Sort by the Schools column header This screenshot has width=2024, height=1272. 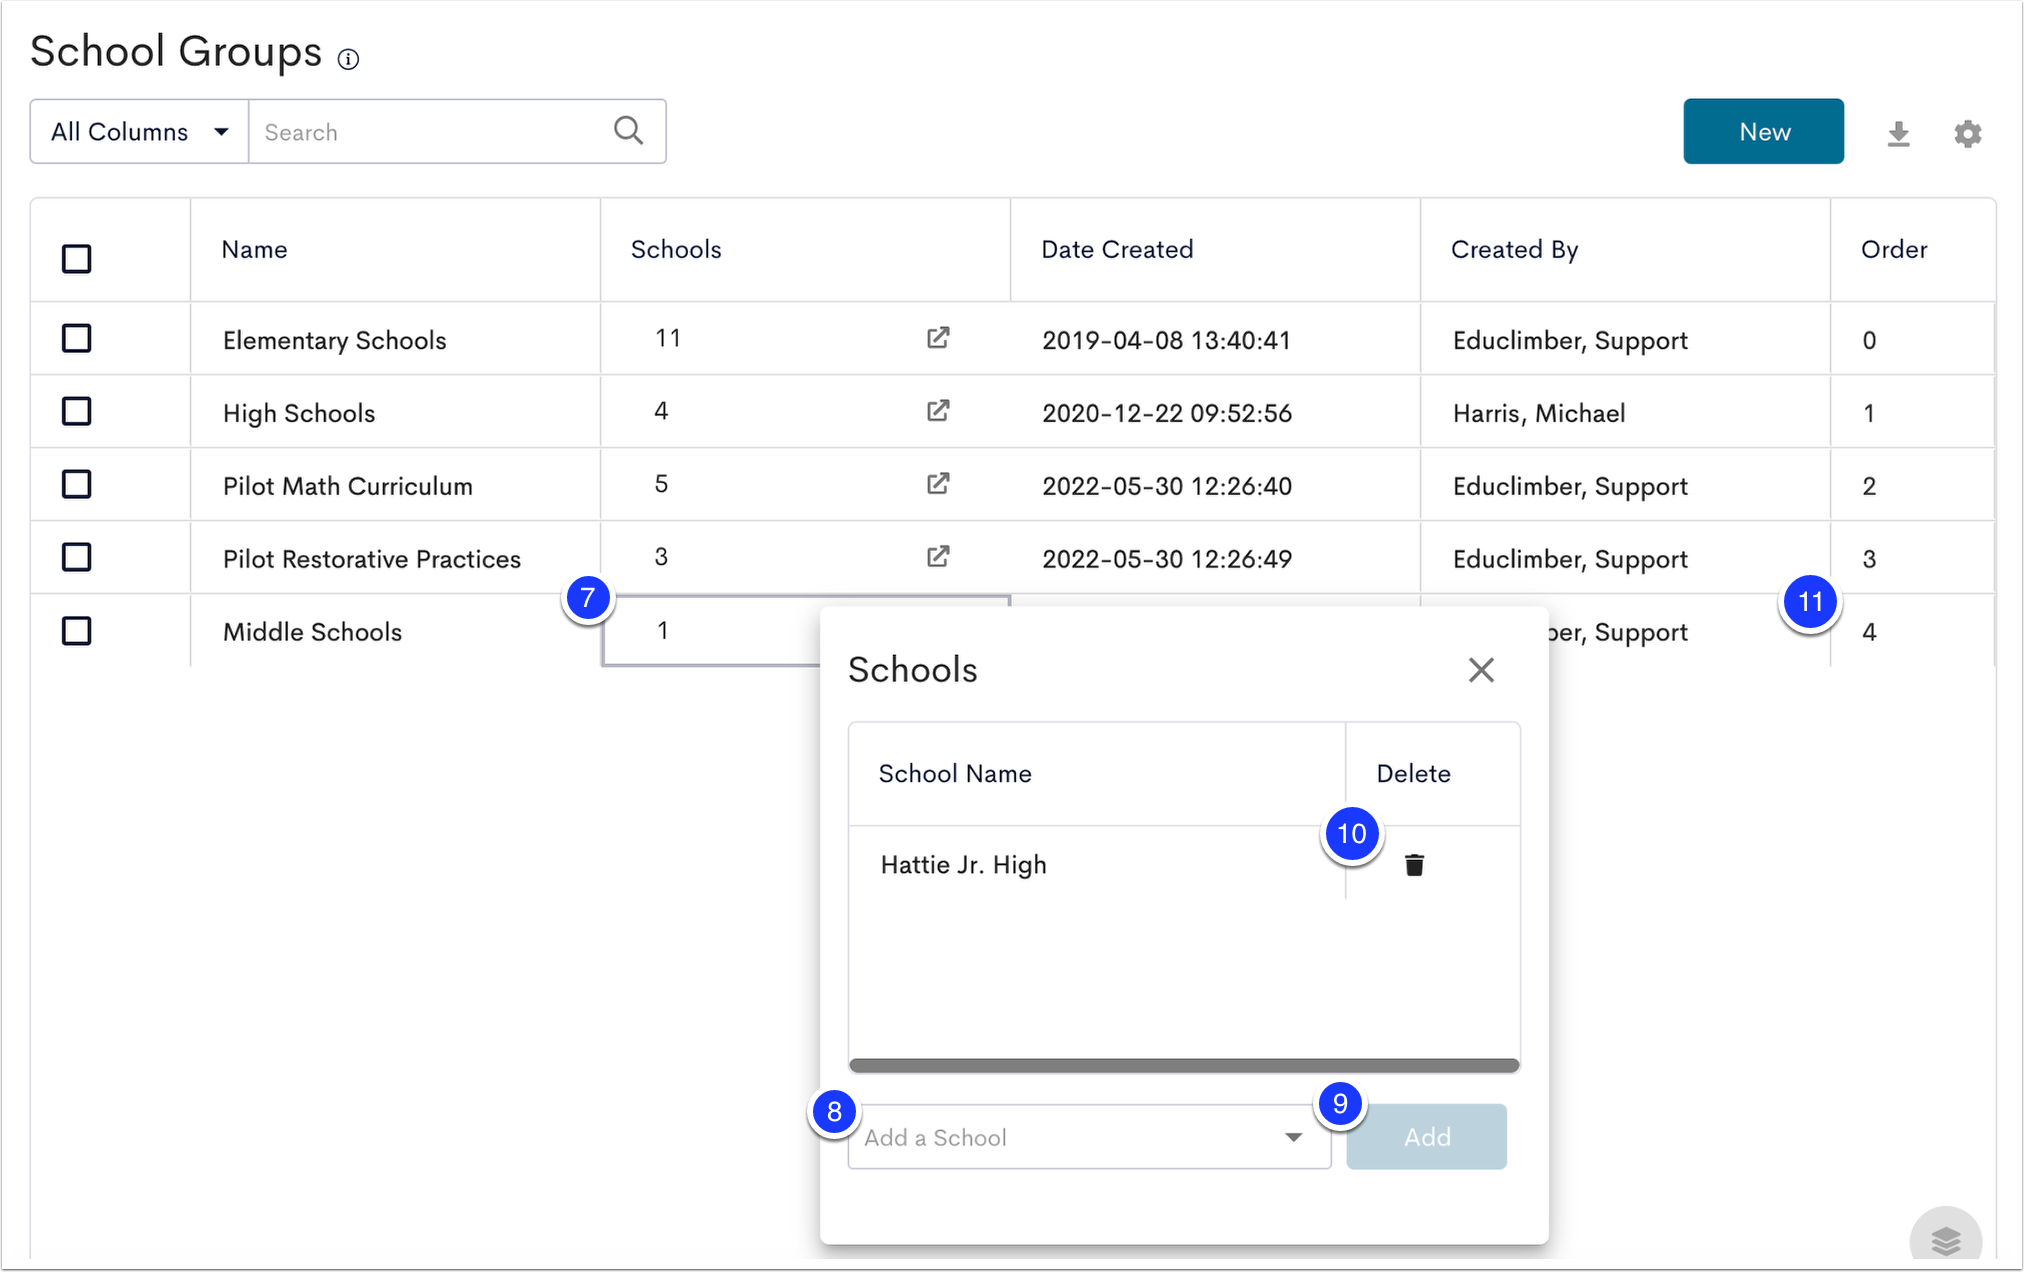coord(805,250)
